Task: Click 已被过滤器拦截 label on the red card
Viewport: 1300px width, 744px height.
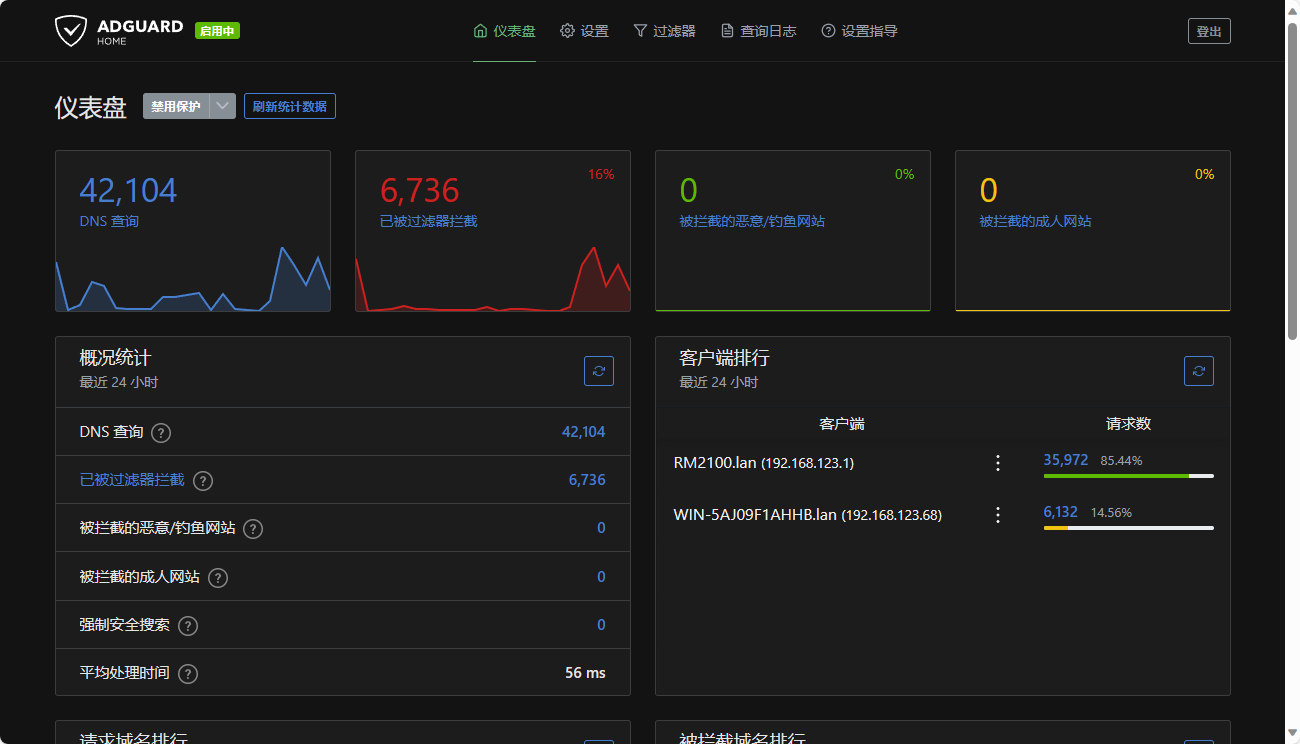Action: [x=429, y=221]
